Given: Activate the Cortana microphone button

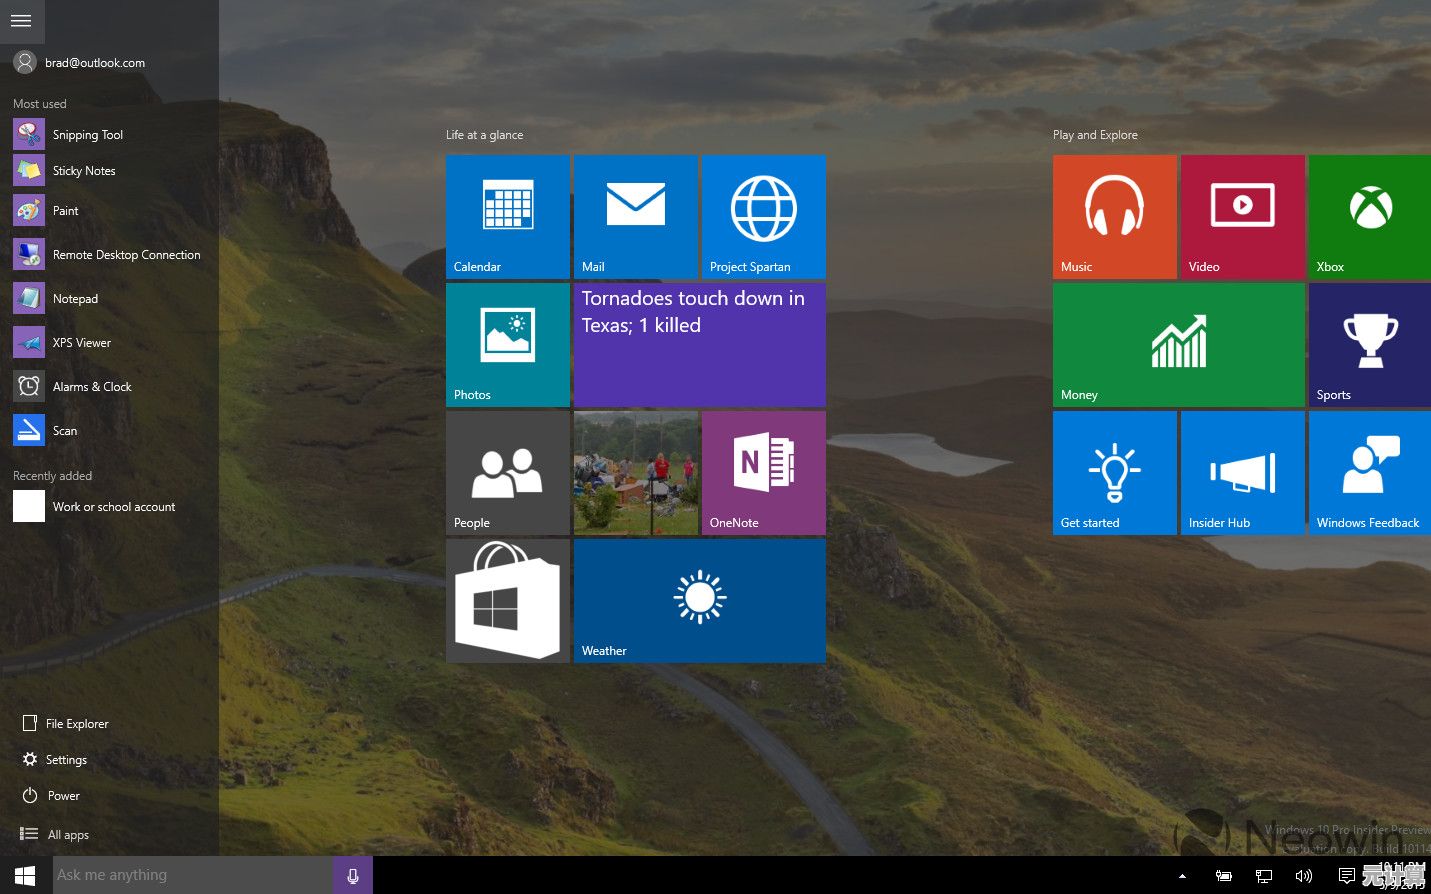Looking at the screenshot, I should tap(353, 875).
